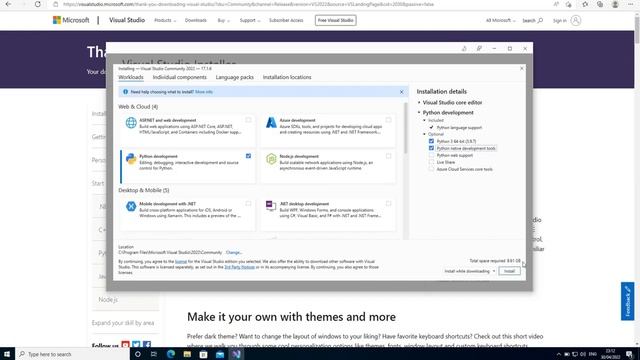The width and height of the screenshot is (640, 360).
Task: Uncheck Python 3 64-bit optional component
Action: click(431, 141)
